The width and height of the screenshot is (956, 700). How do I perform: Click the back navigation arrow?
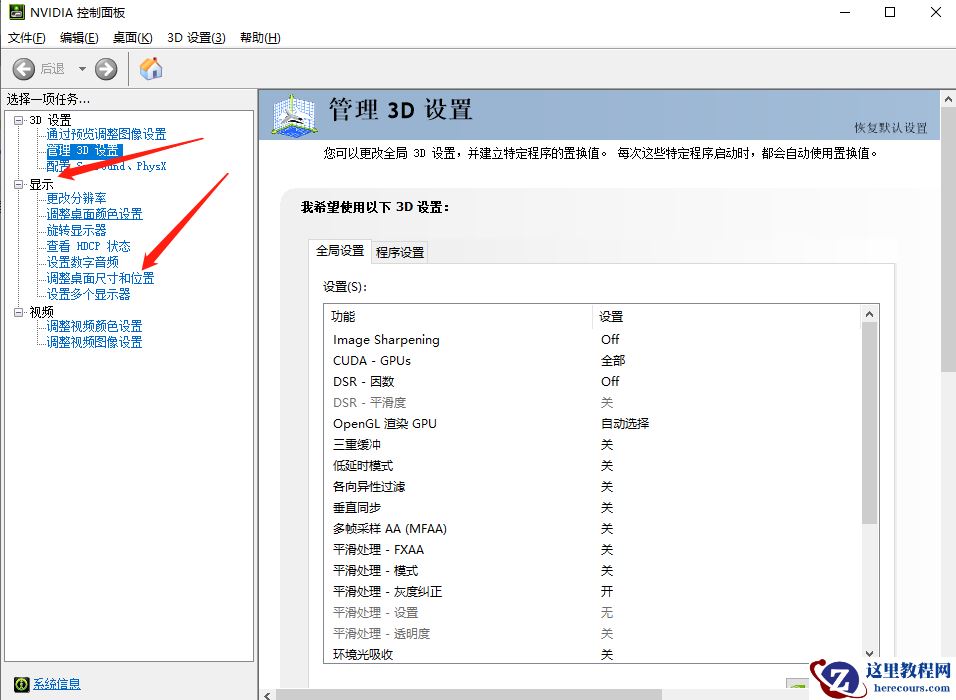coord(24,69)
